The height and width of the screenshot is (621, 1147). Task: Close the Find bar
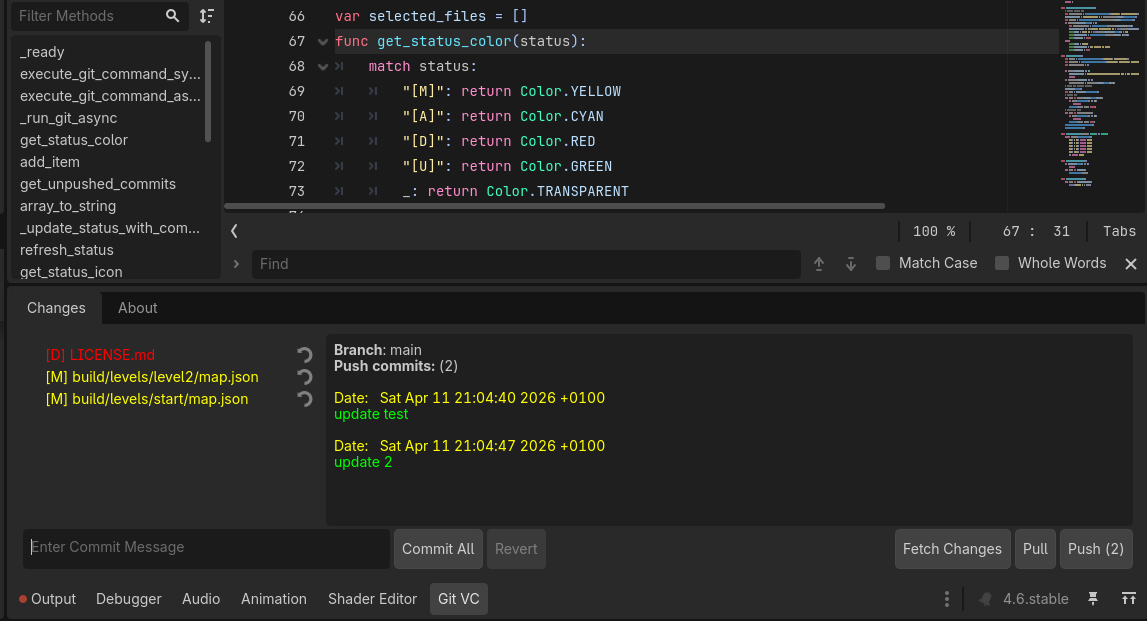pos(1131,264)
